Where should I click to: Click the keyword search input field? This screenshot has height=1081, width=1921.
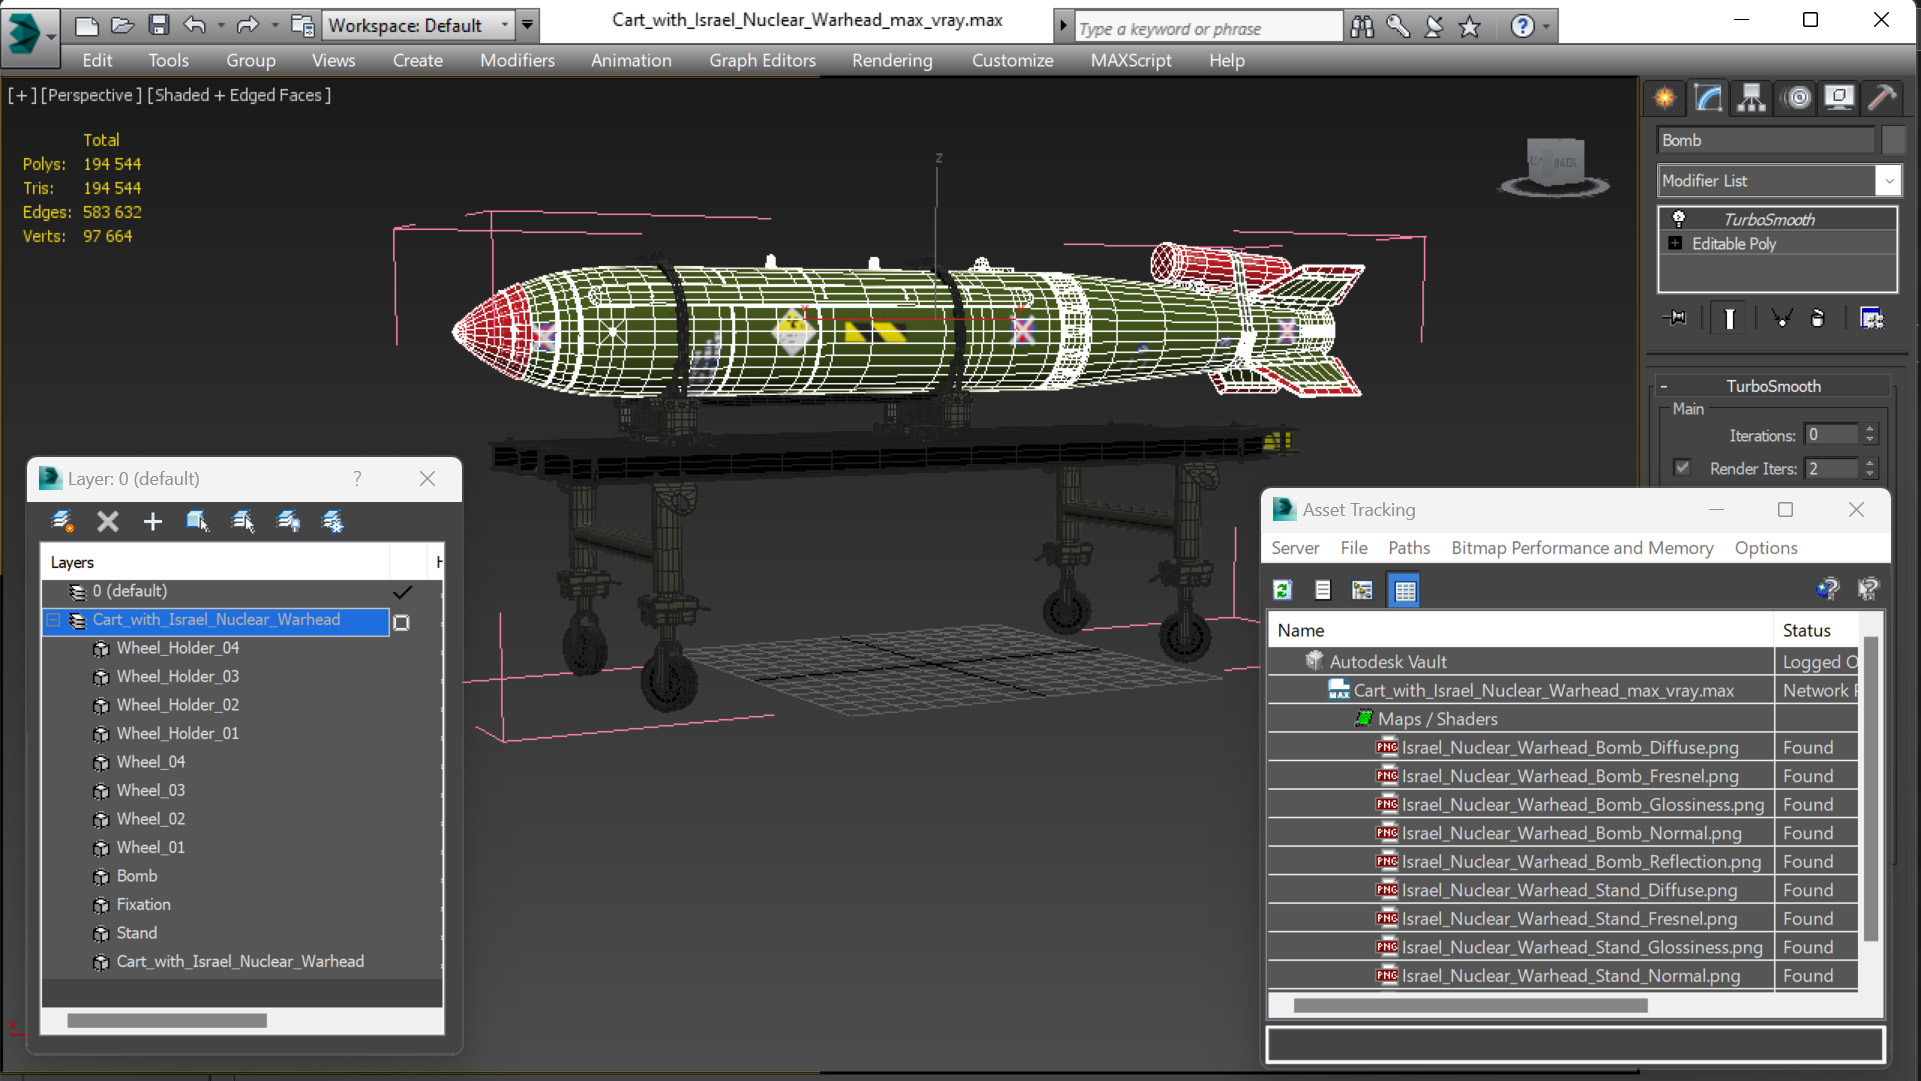pos(1209,28)
